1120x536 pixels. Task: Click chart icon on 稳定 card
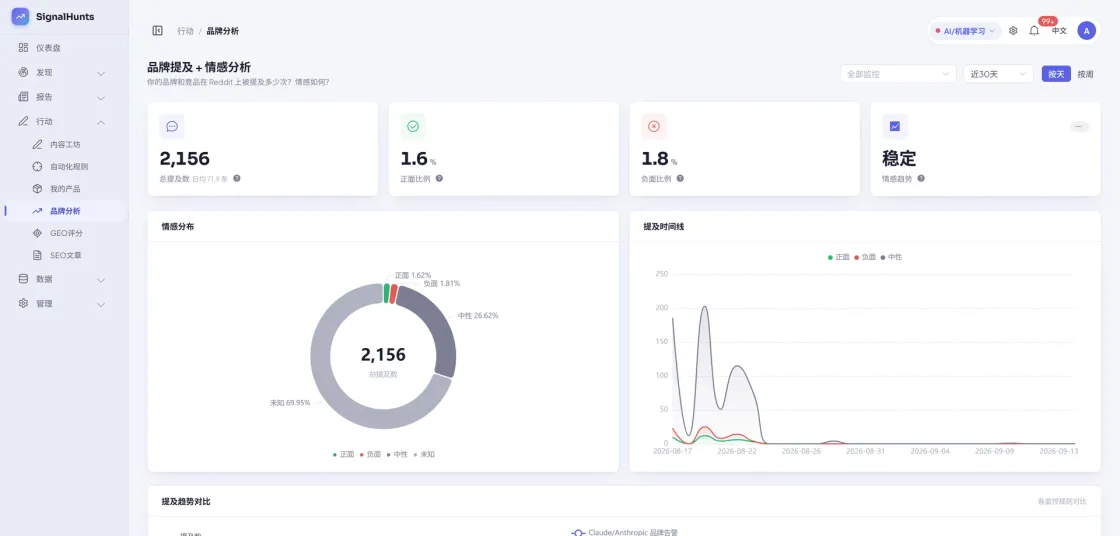pyautogui.click(x=895, y=126)
